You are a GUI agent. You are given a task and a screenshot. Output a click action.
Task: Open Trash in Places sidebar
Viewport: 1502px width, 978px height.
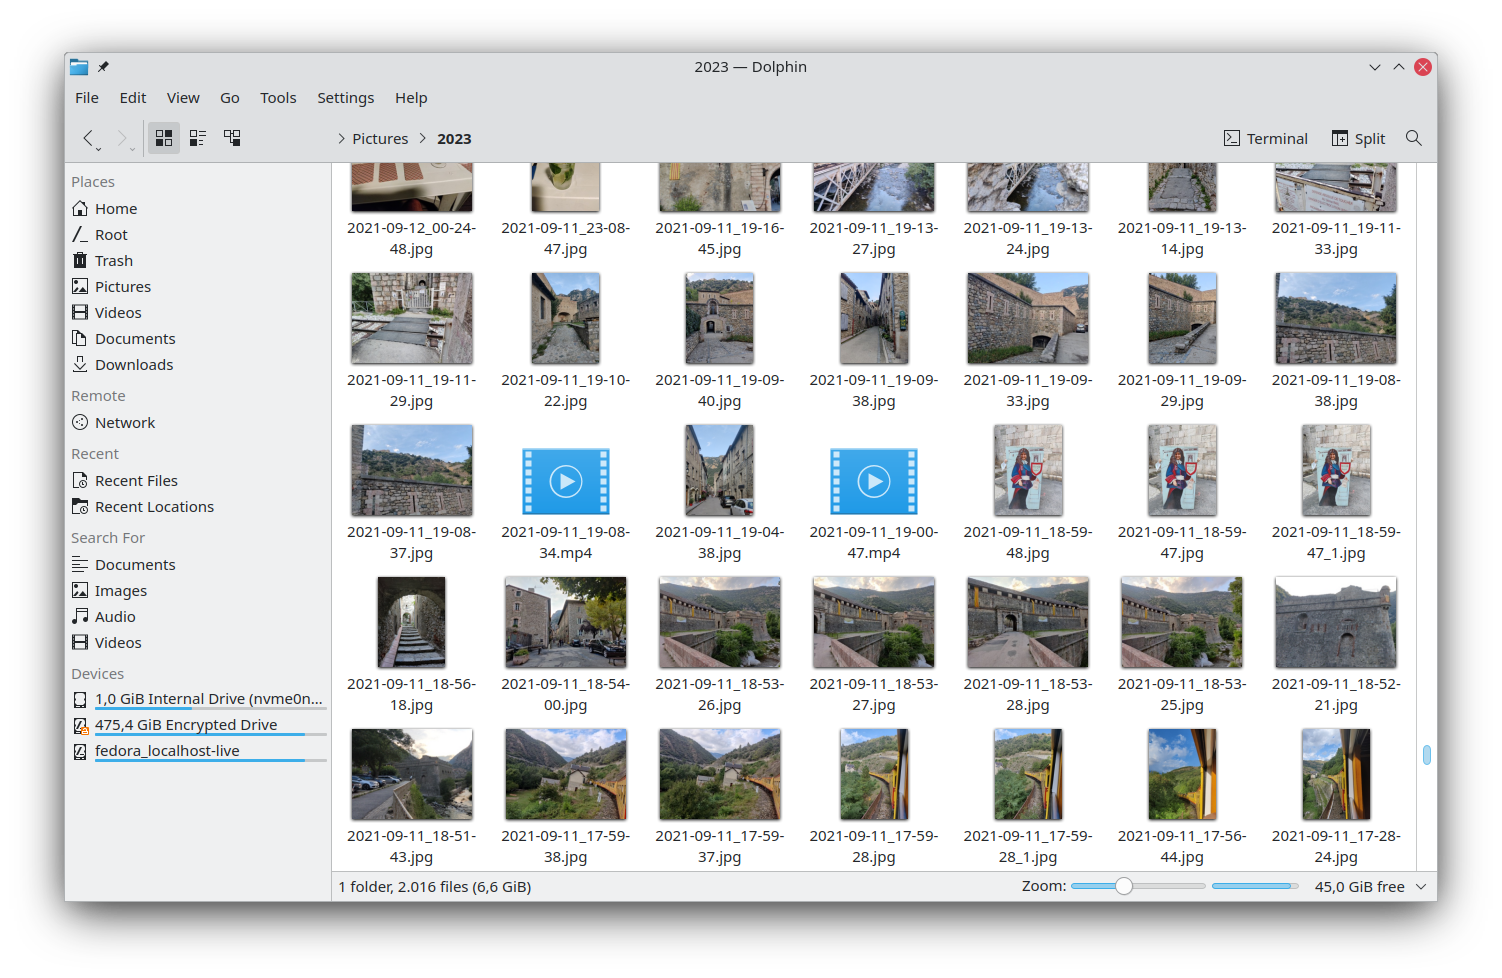(113, 261)
